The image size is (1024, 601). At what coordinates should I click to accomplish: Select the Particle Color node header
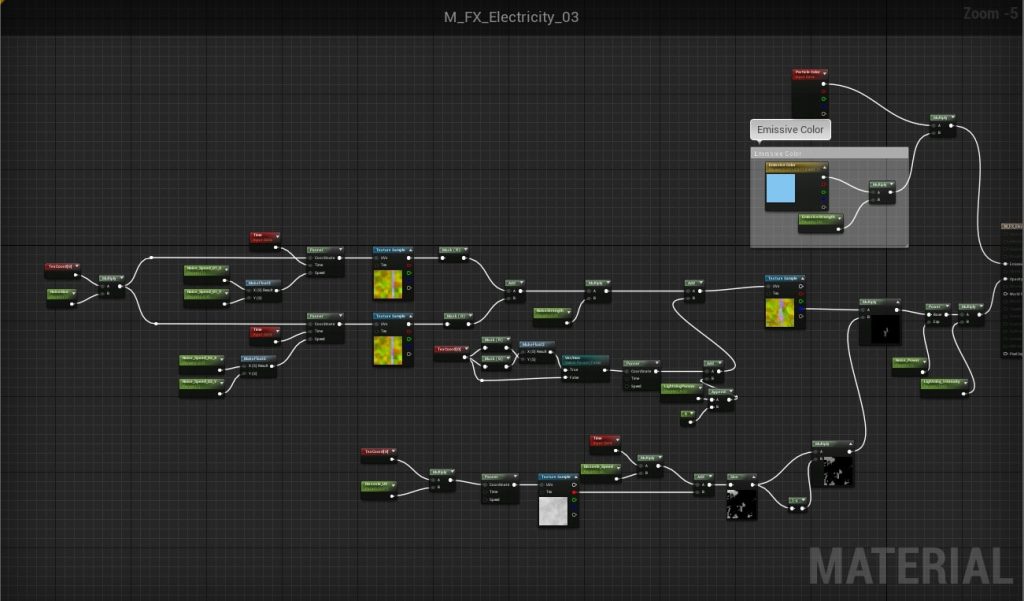point(810,74)
